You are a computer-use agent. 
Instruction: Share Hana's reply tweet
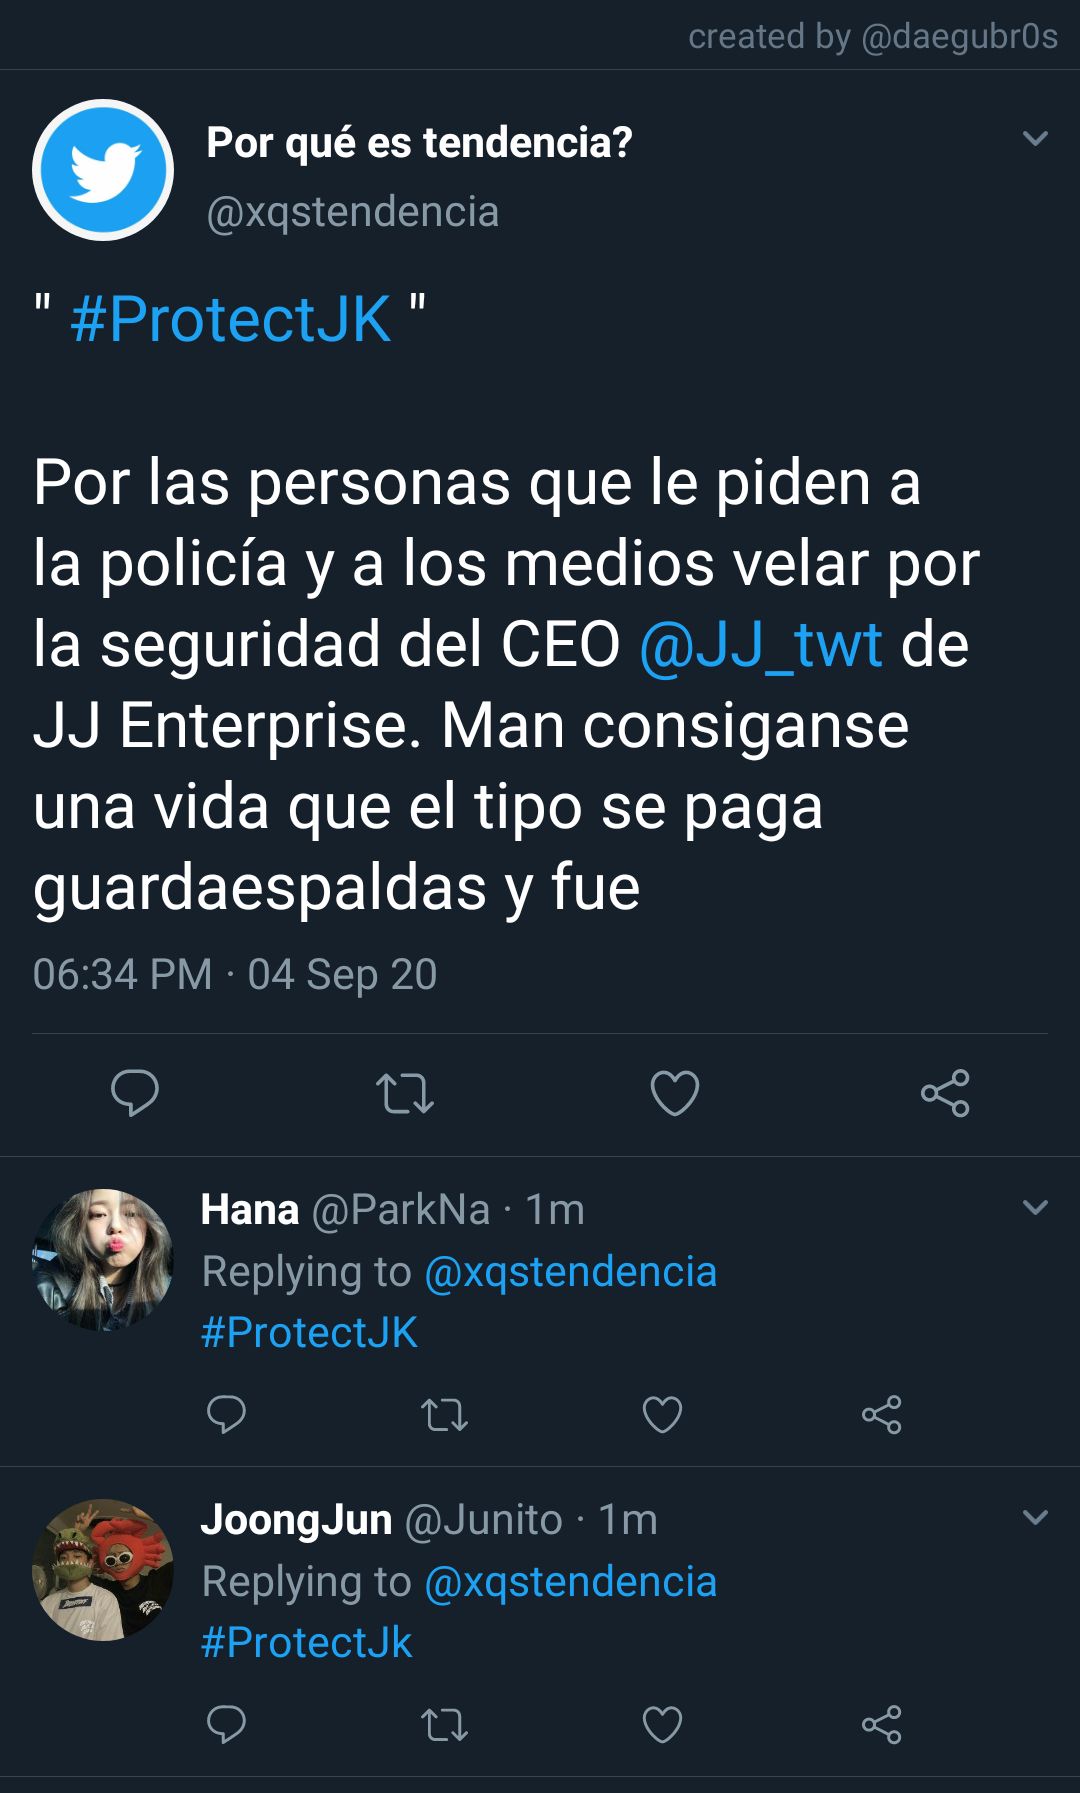tap(882, 1415)
